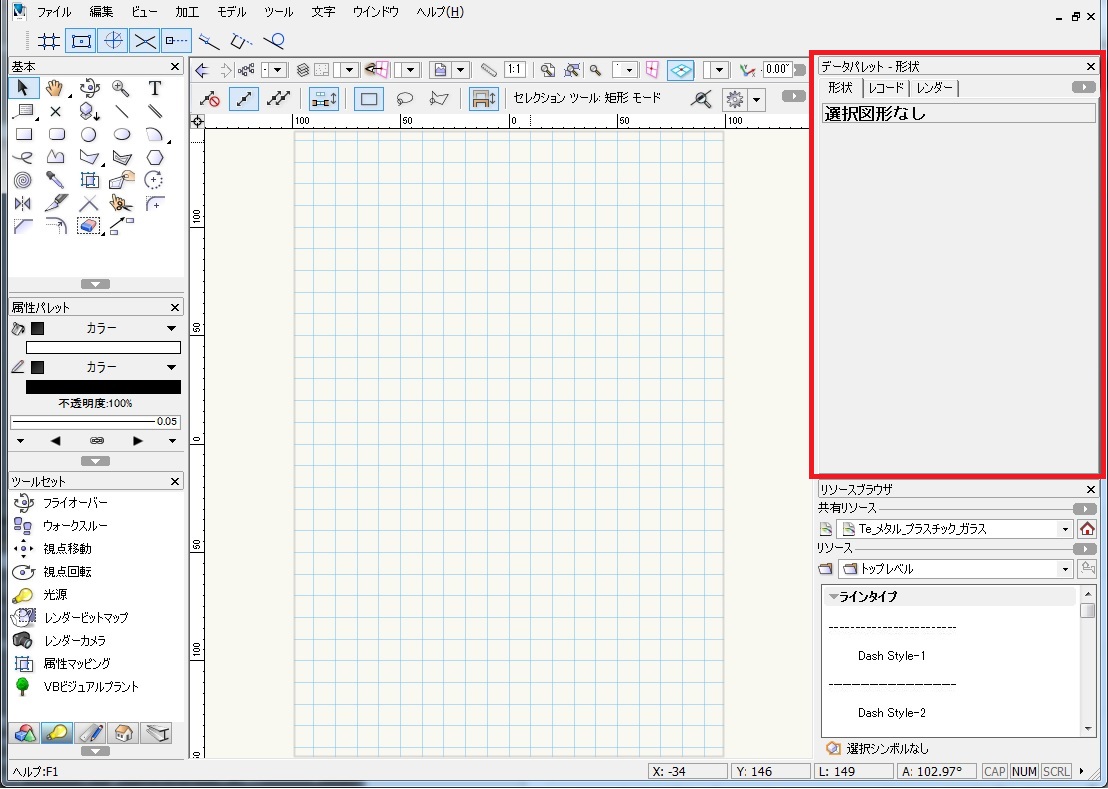
Task: Switch to the レンダー tab
Action: click(x=934, y=88)
